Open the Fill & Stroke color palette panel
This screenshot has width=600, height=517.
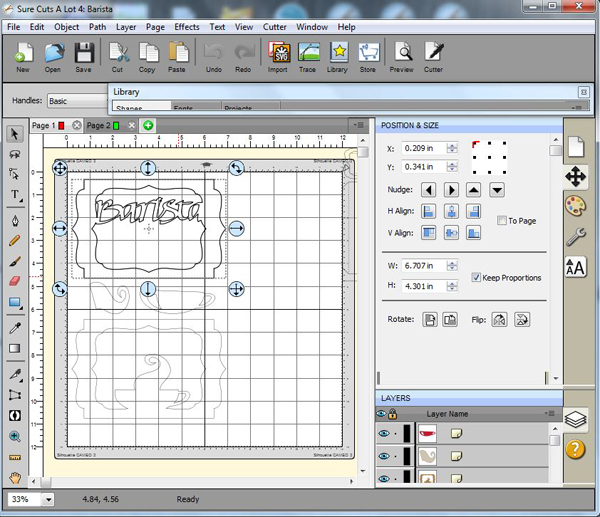576,207
